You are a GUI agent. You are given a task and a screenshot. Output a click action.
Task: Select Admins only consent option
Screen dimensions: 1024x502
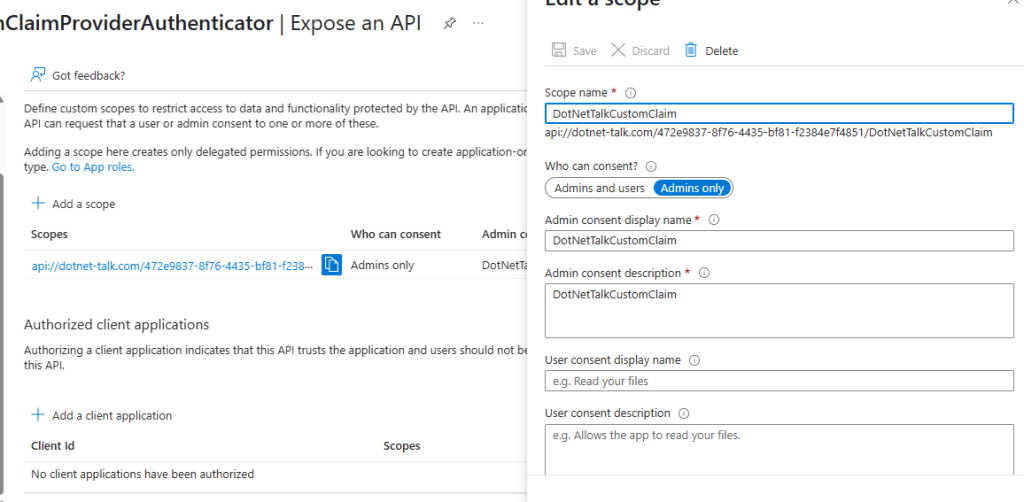point(692,188)
